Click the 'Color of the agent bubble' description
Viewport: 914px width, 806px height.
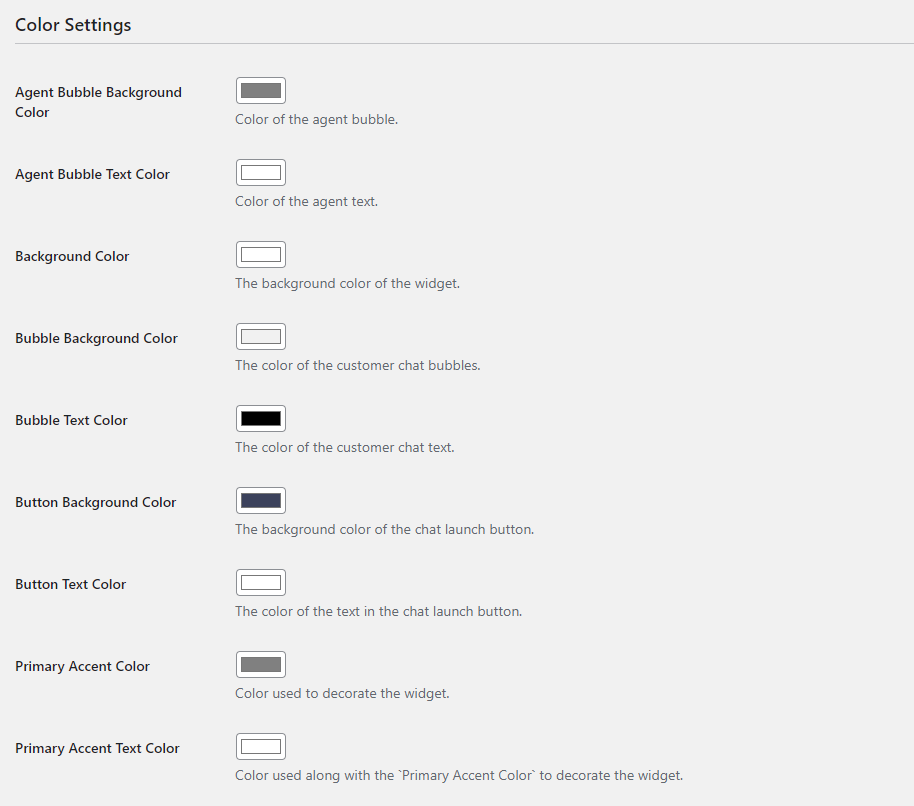tap(317, 119)
